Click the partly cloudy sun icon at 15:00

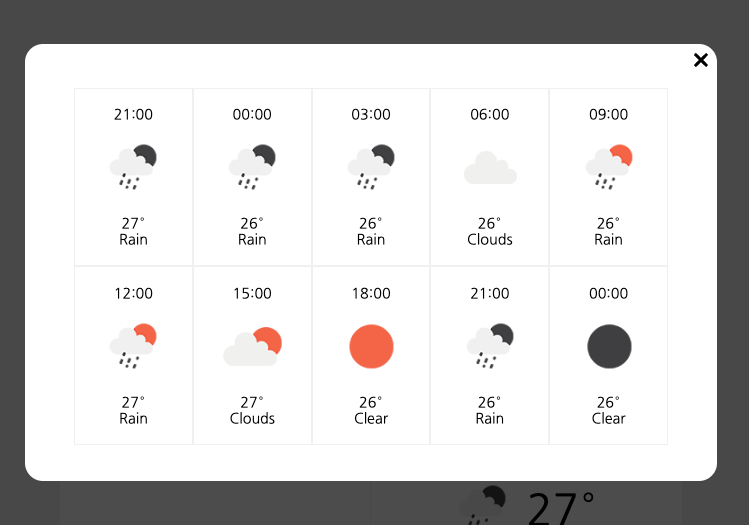point(252,347)
